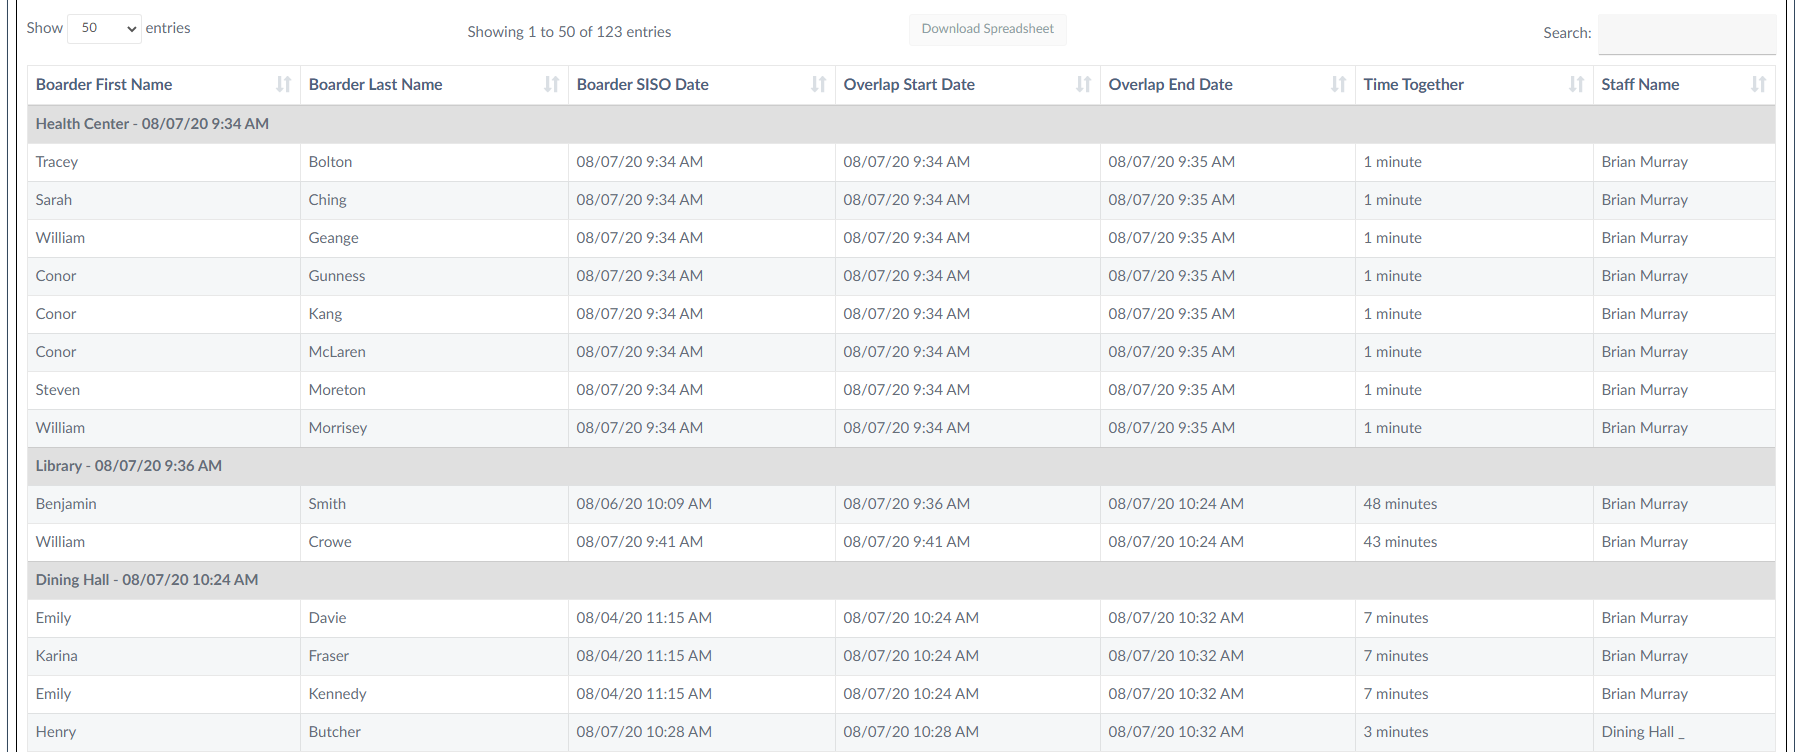Sort by Staff Name sort icon

tap(1759, 85)
